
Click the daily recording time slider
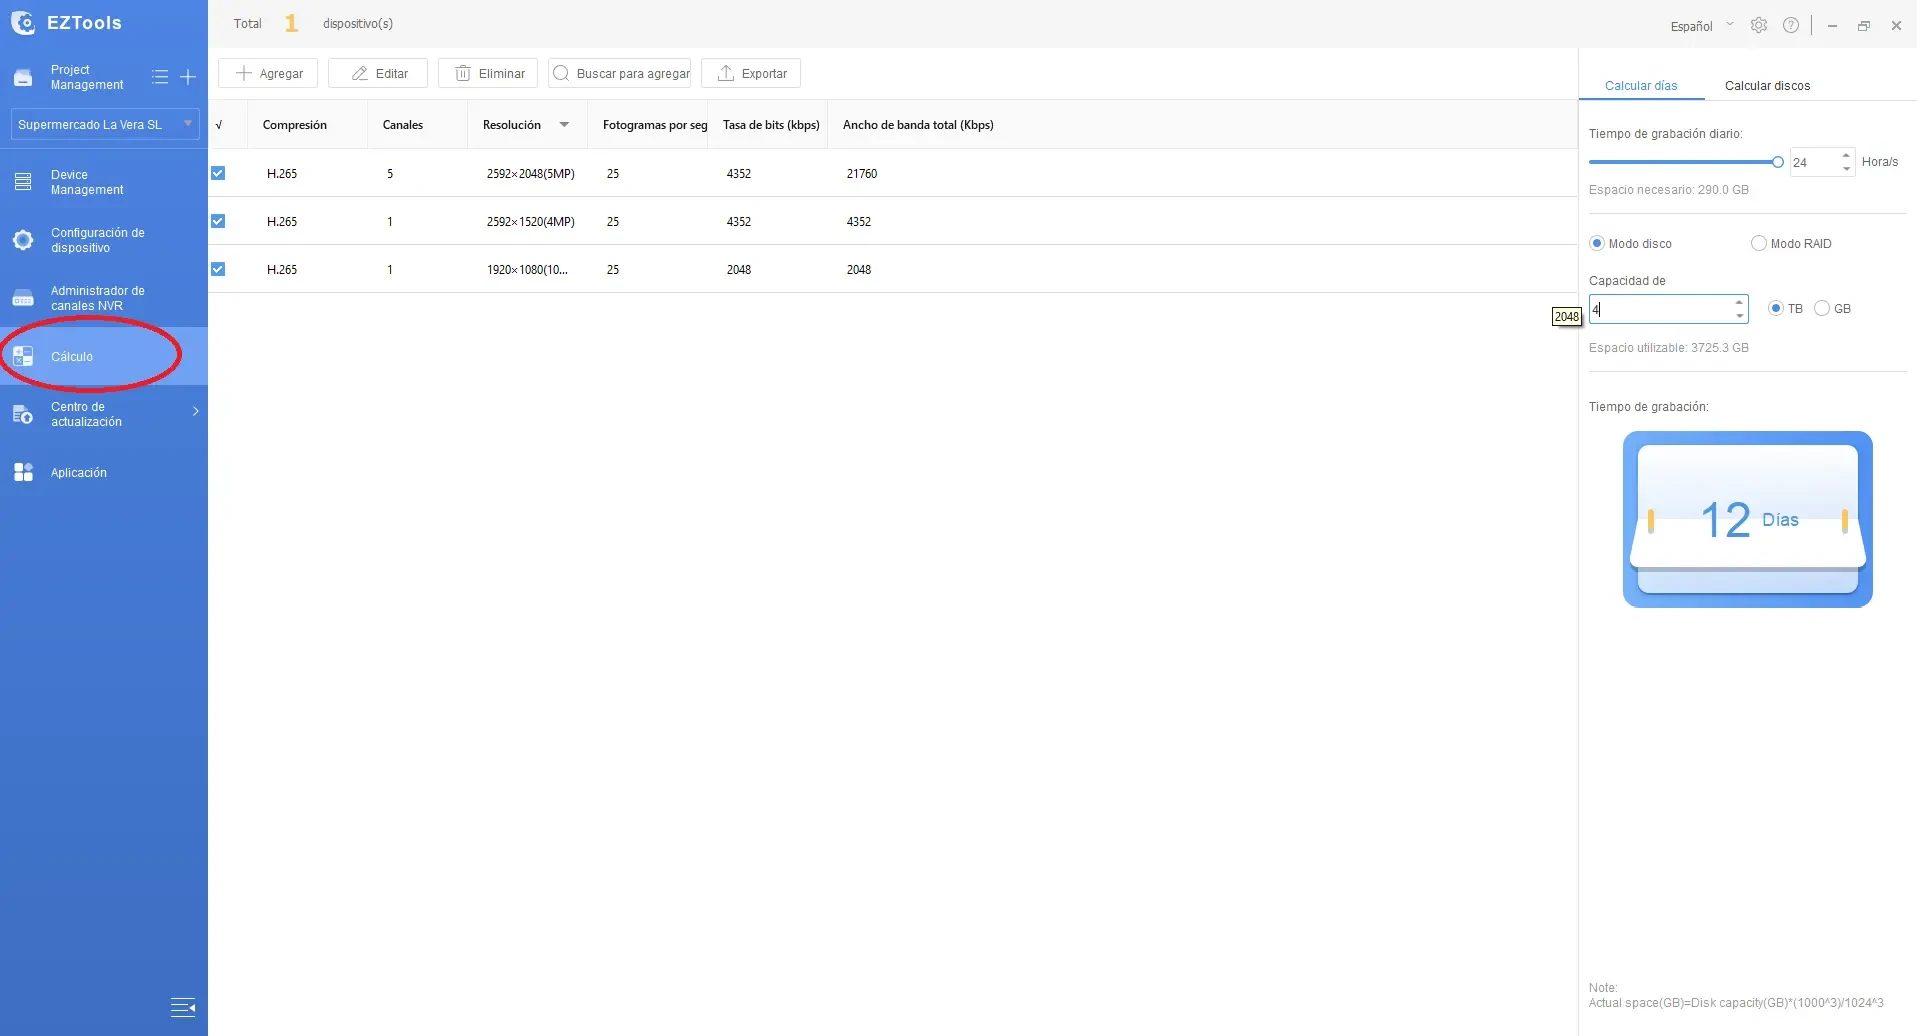point(1685,162)
